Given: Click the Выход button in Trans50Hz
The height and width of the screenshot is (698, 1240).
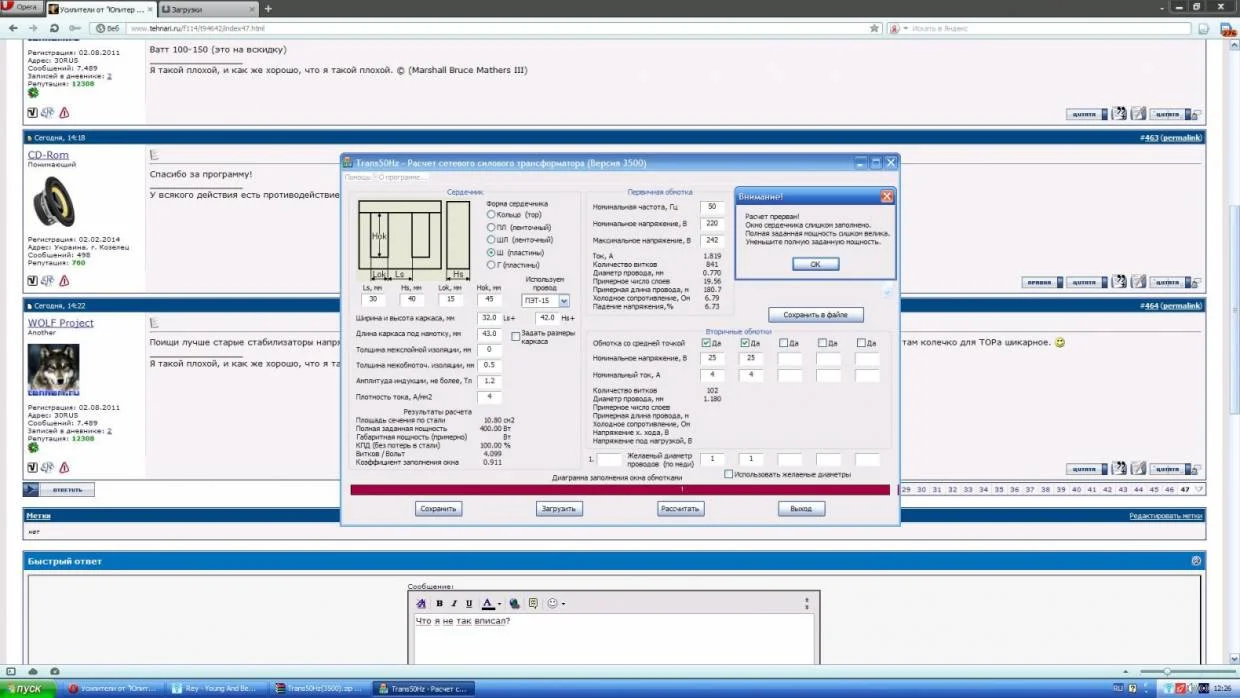Looking at the screenshot, I should pos(801,508).
